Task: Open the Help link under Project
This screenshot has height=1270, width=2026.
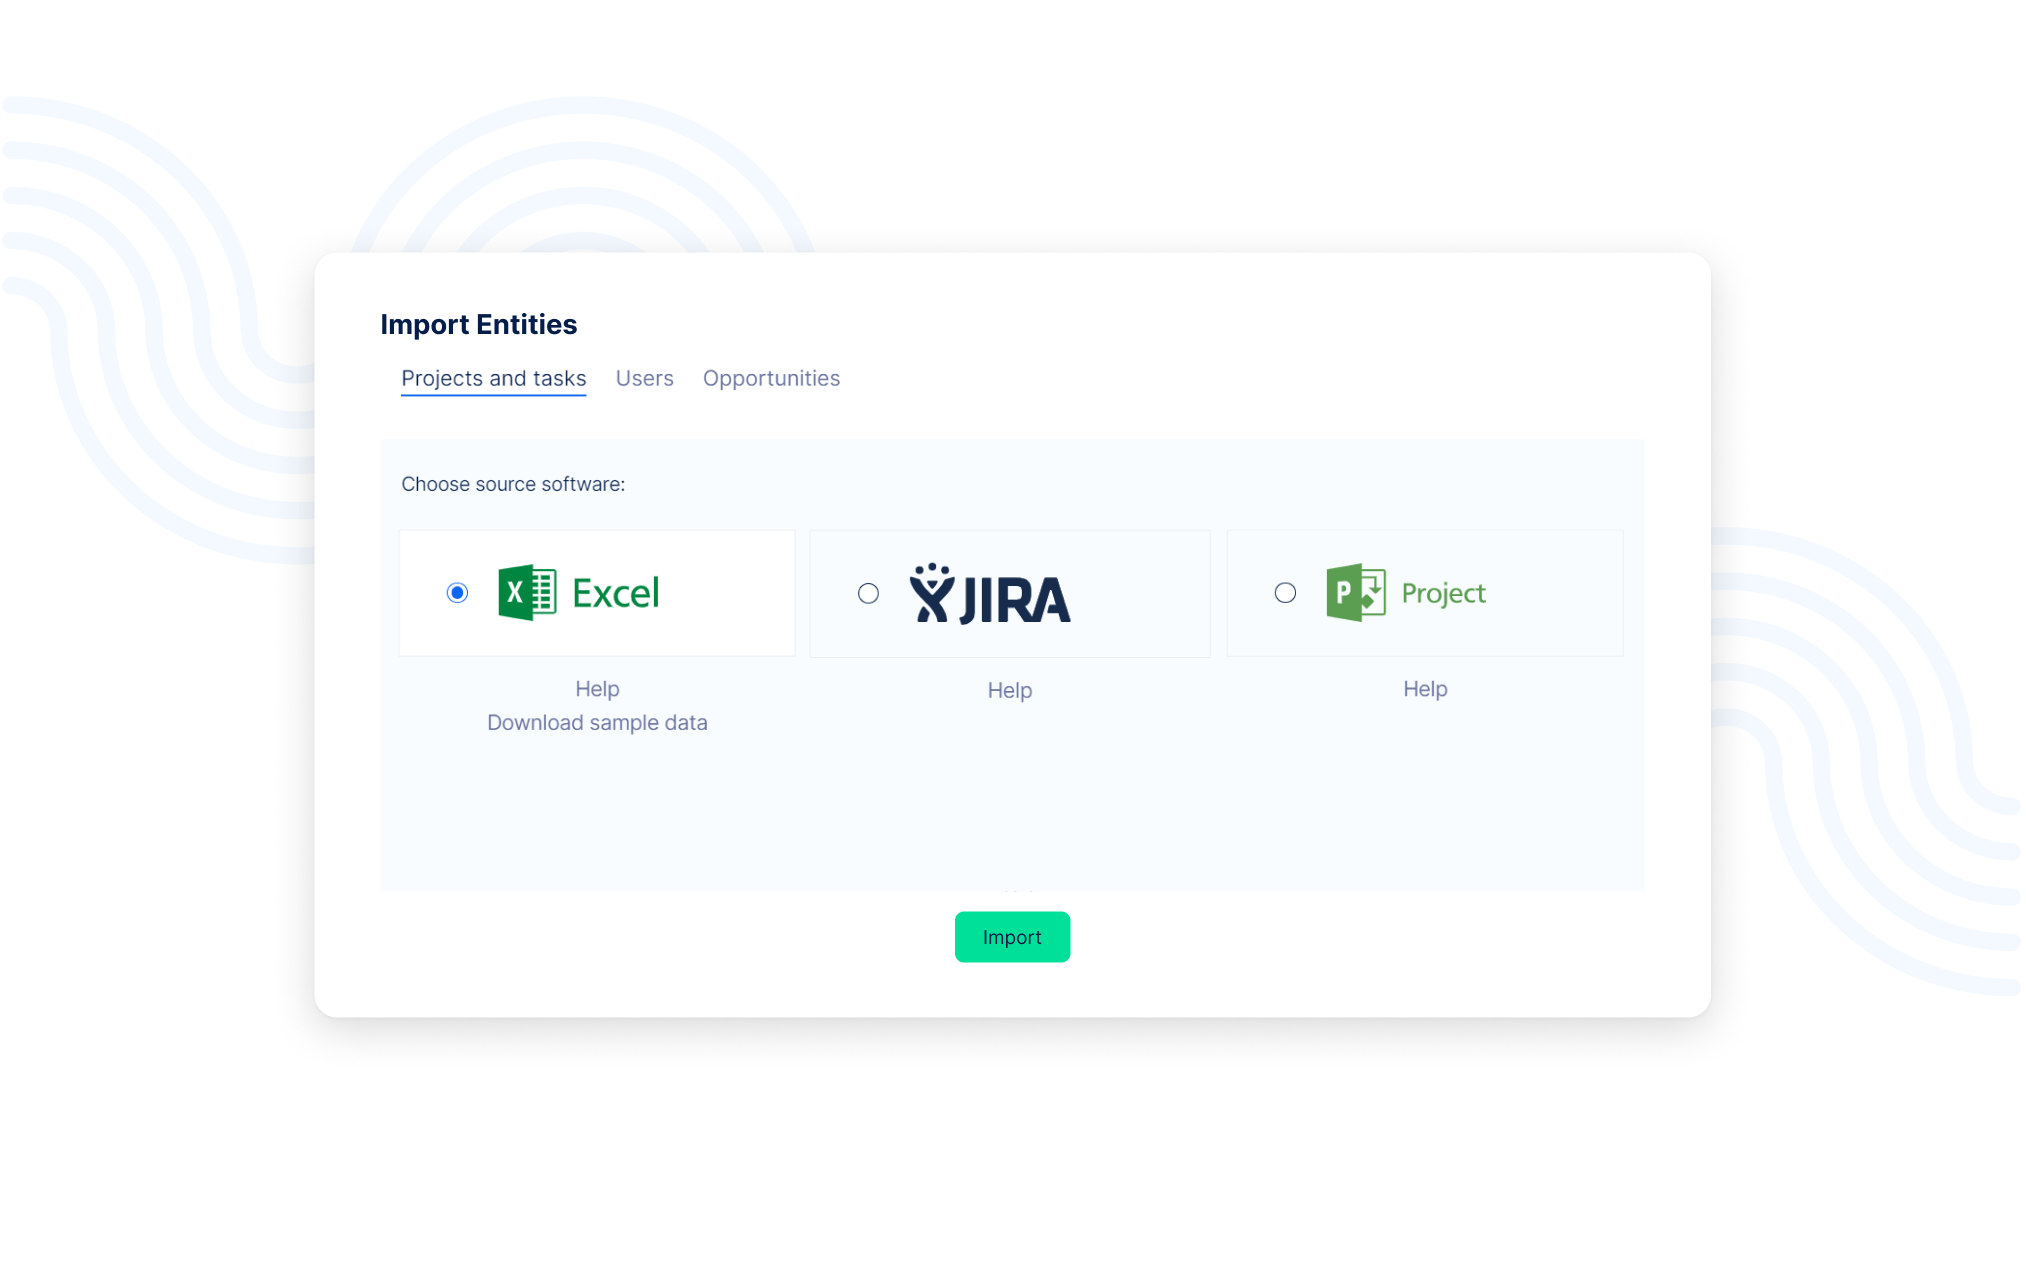Action: point(1424,689)
